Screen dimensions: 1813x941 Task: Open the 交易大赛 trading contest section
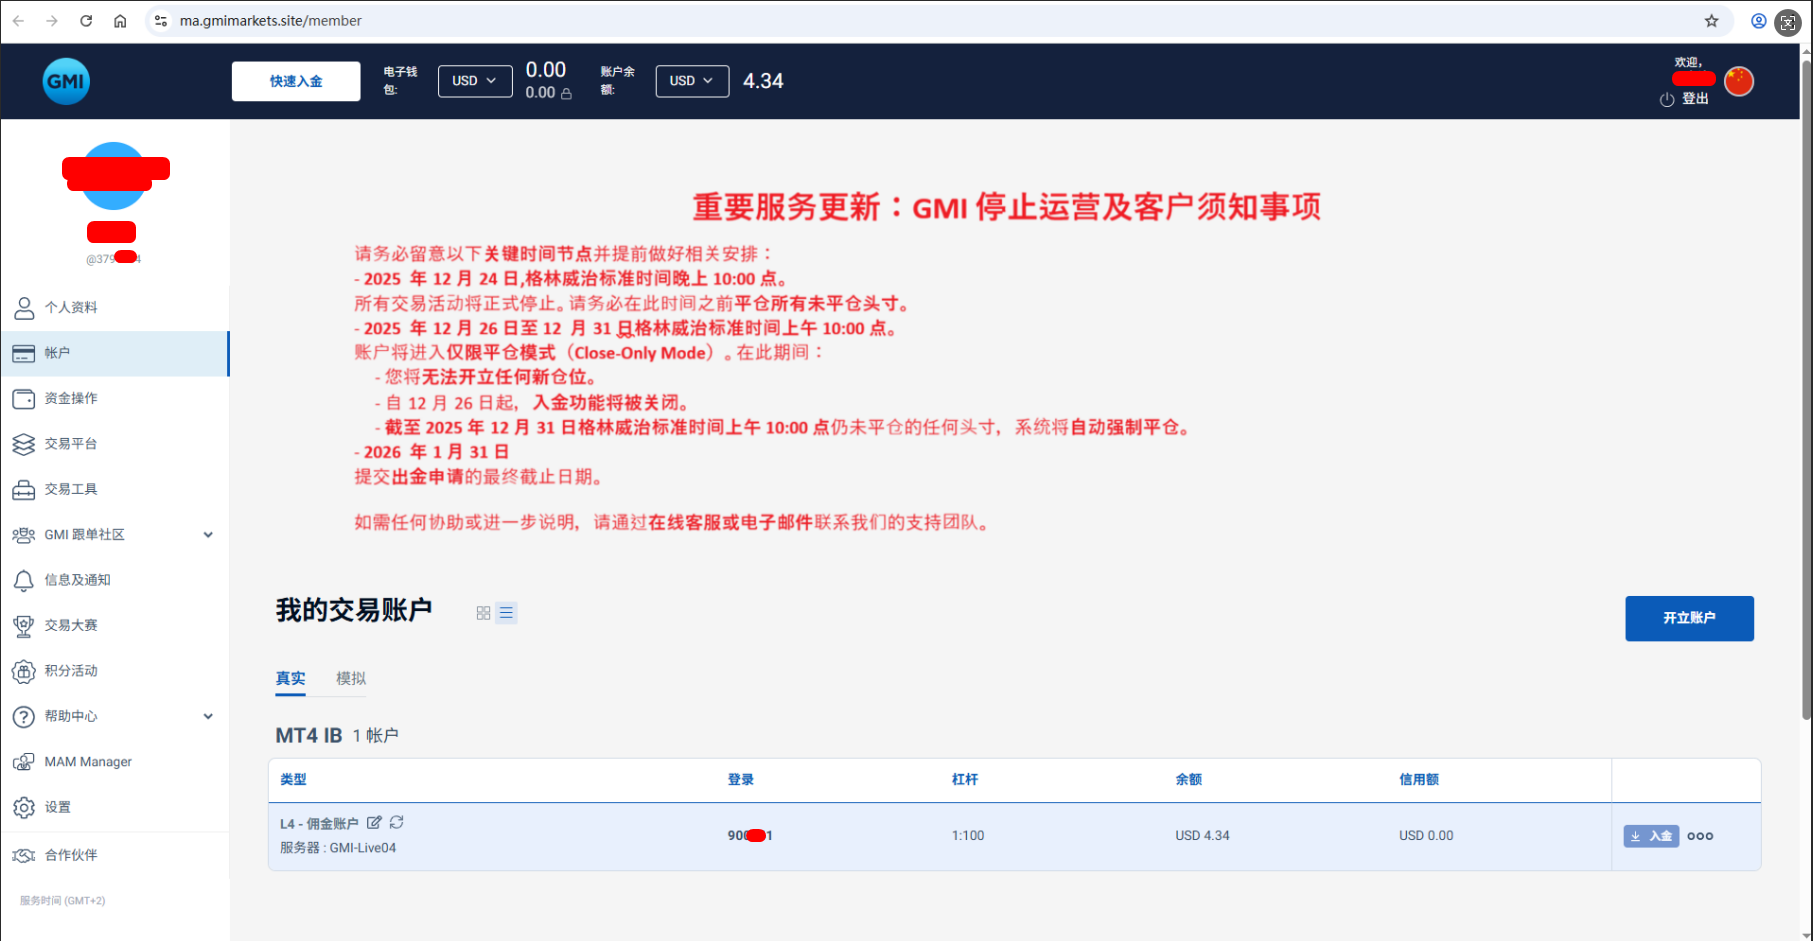(x=70, y=625)
